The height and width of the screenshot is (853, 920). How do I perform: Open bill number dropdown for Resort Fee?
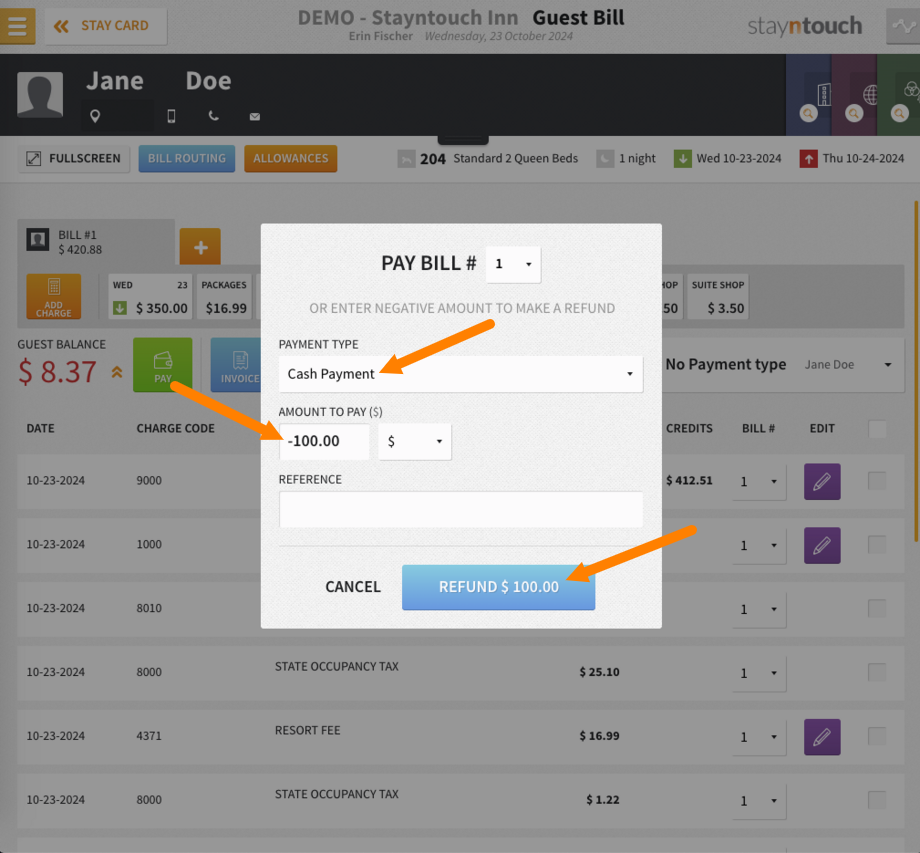point(759,737)
